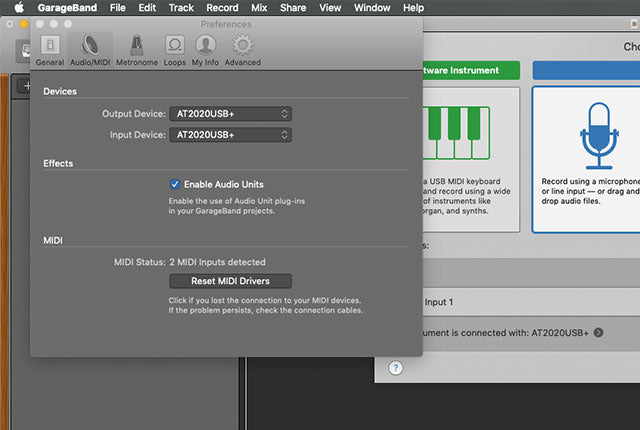Open the Track menu
The width and height of the screenshot is (640, 430).
(181, 7)
